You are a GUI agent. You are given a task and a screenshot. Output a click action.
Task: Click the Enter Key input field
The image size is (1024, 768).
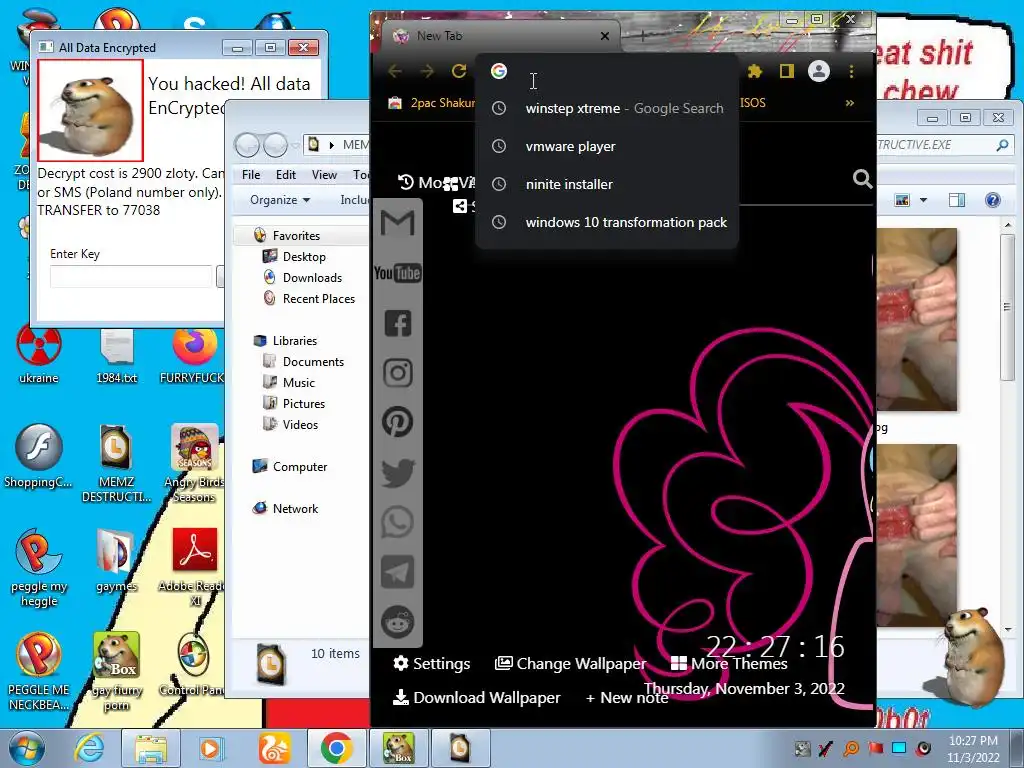pyautogui.click(x=131, y=276)
